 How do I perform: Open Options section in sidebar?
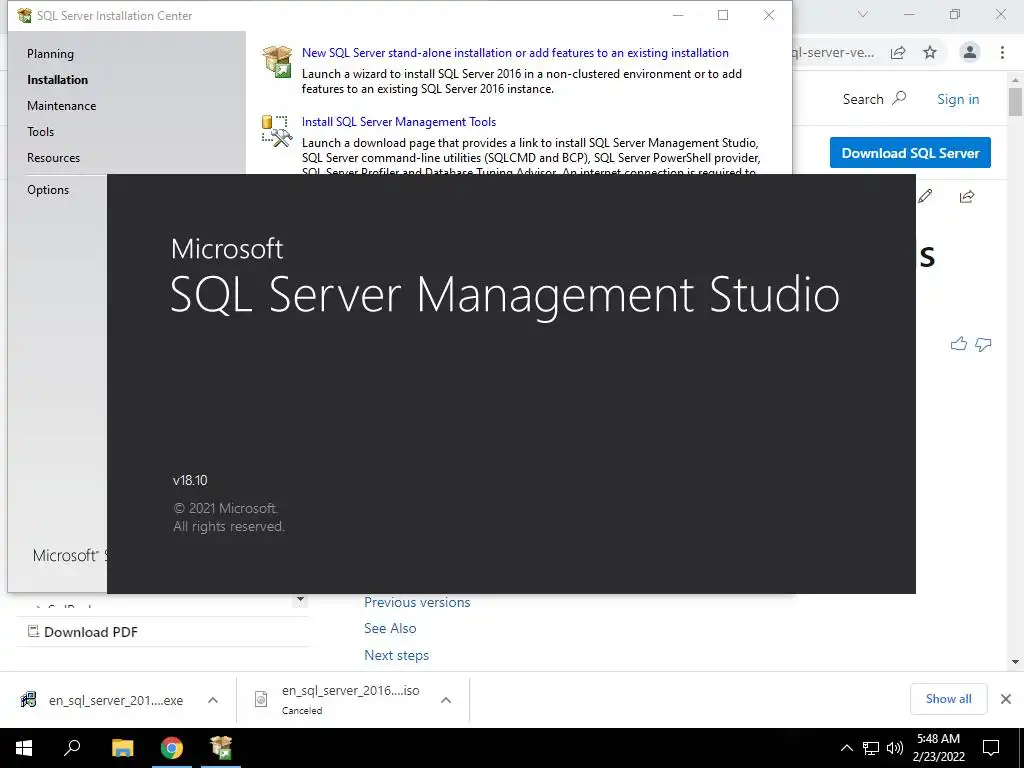click(48, 190)
